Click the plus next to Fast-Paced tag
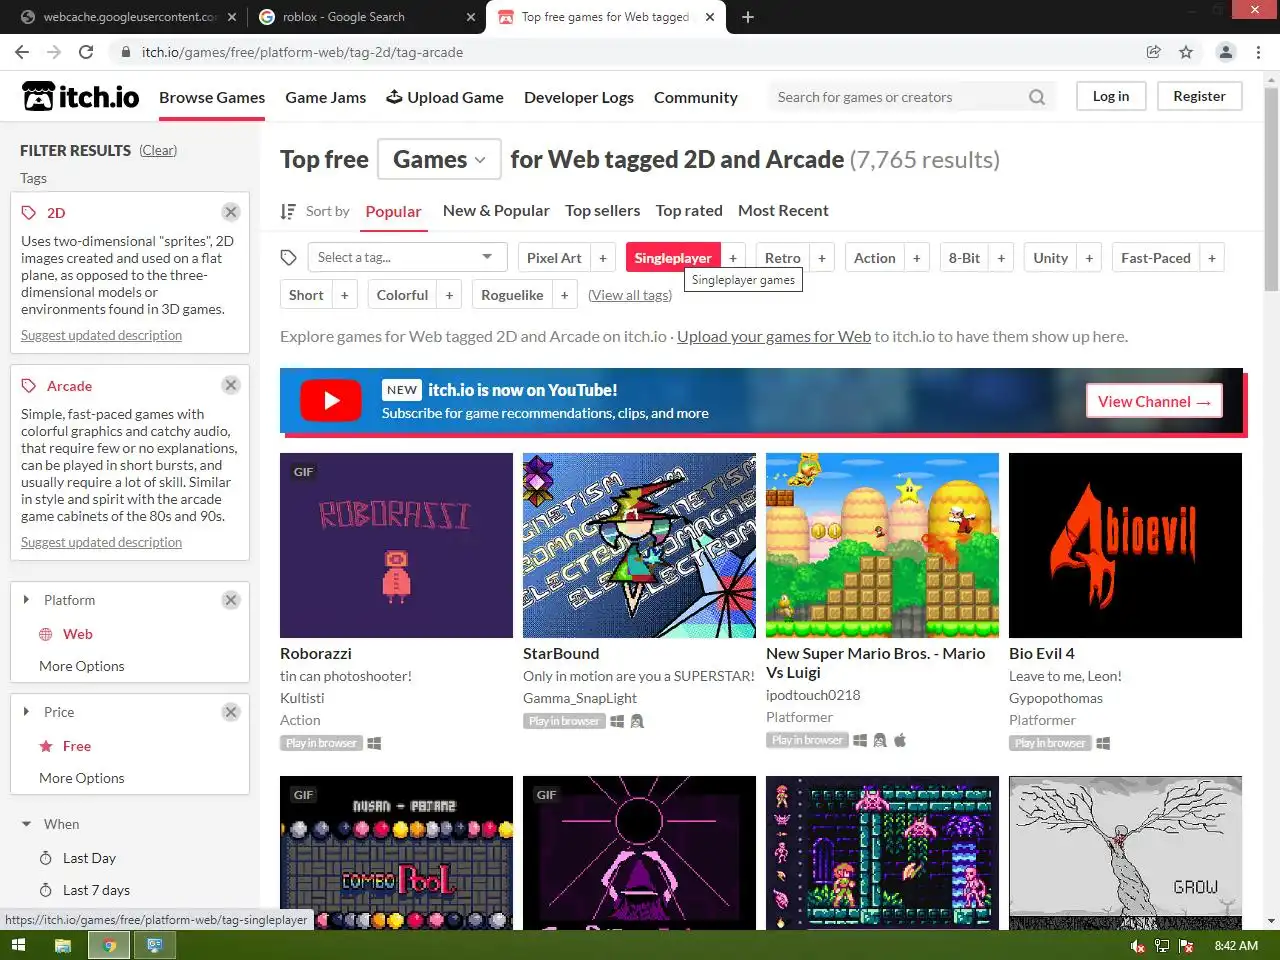 (1212, 258)
